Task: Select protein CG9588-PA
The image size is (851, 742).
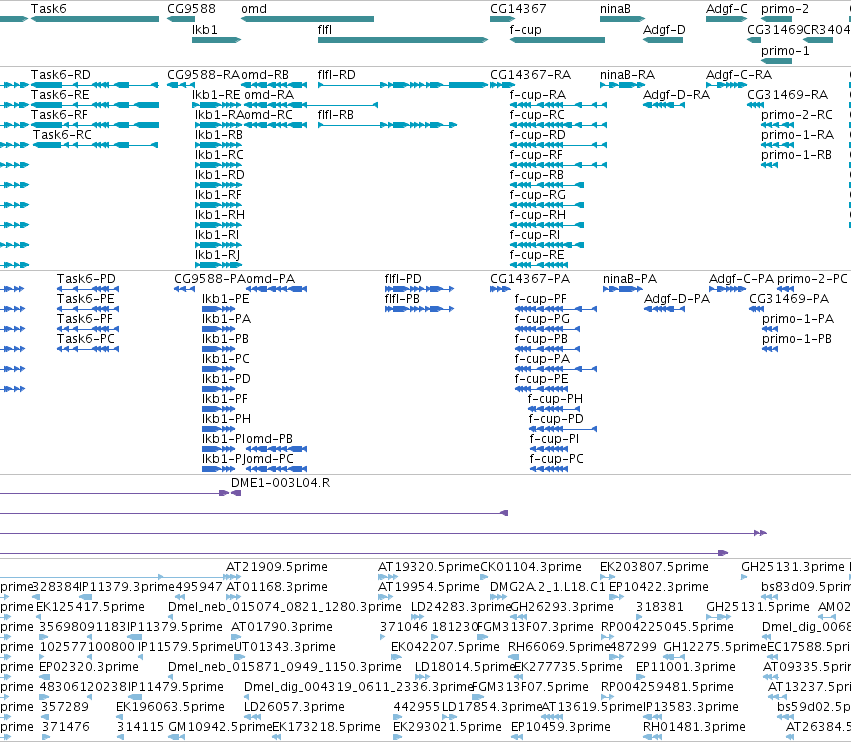Action: point(185,289)
